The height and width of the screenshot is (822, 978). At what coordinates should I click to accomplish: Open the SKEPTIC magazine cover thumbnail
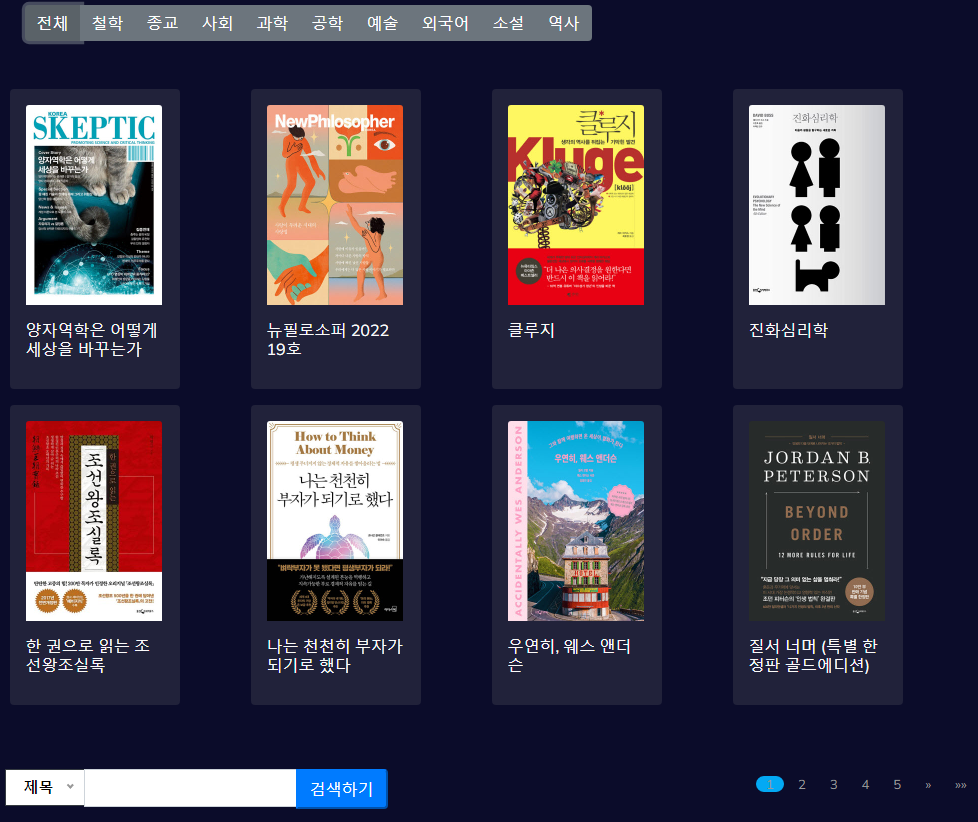[94, 205]
